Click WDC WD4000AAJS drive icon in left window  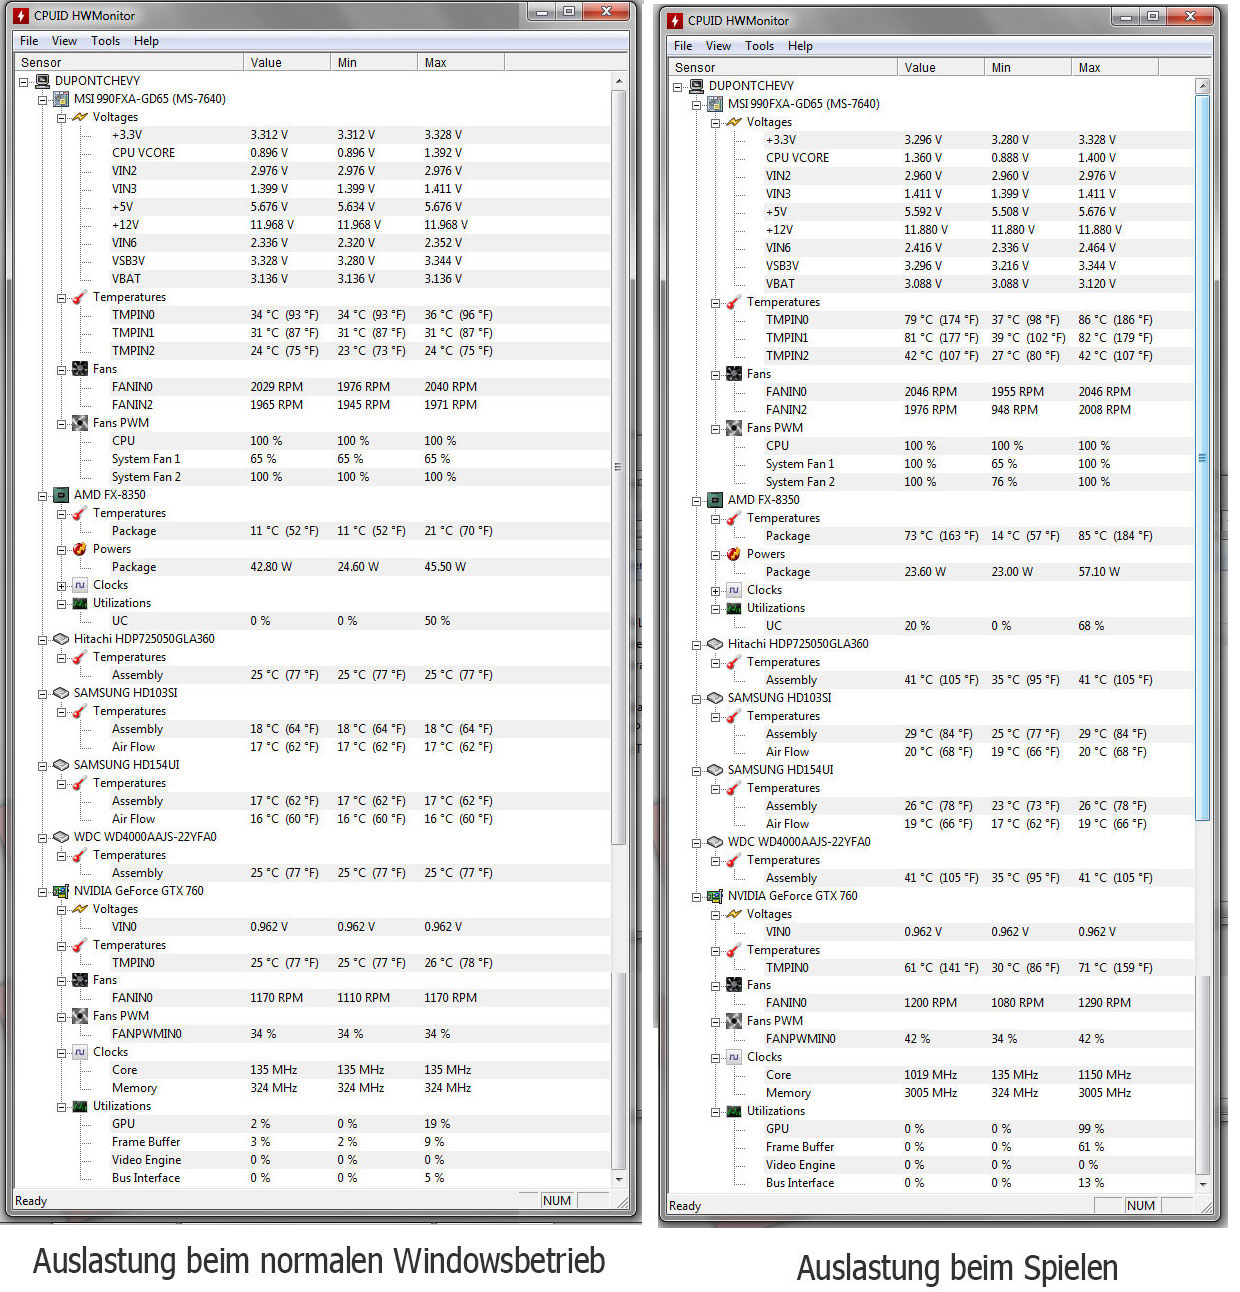click(x=61, y=837)
